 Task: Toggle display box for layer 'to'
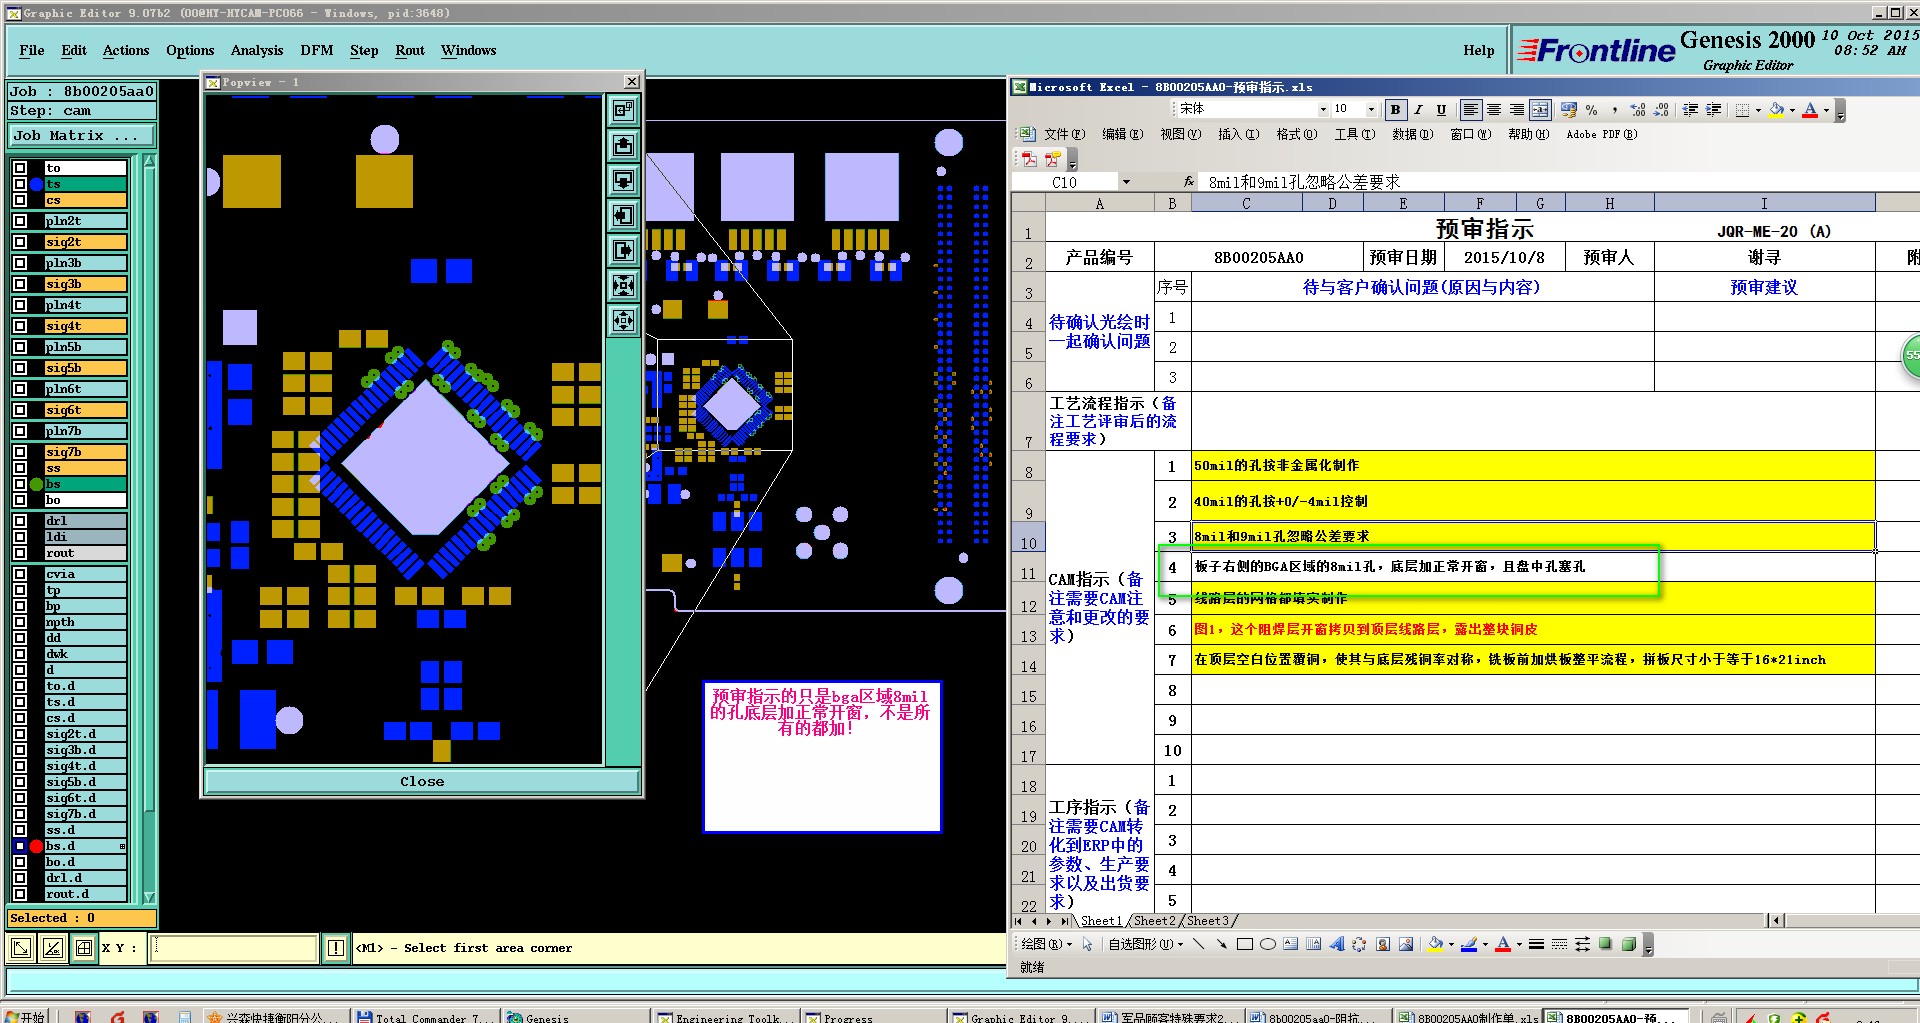pyautogui.click(x=20, y=168)
